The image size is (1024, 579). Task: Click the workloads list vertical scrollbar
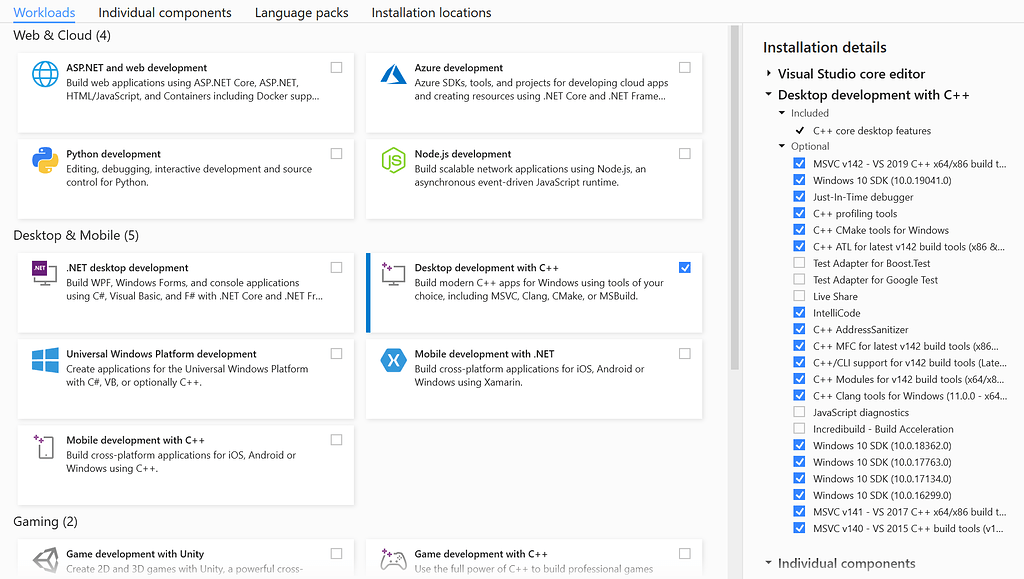(735, 200)
